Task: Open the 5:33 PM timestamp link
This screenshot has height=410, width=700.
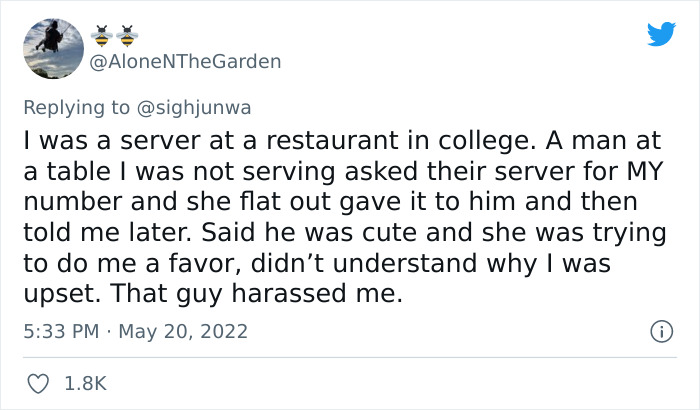Action: pos(58,330)
